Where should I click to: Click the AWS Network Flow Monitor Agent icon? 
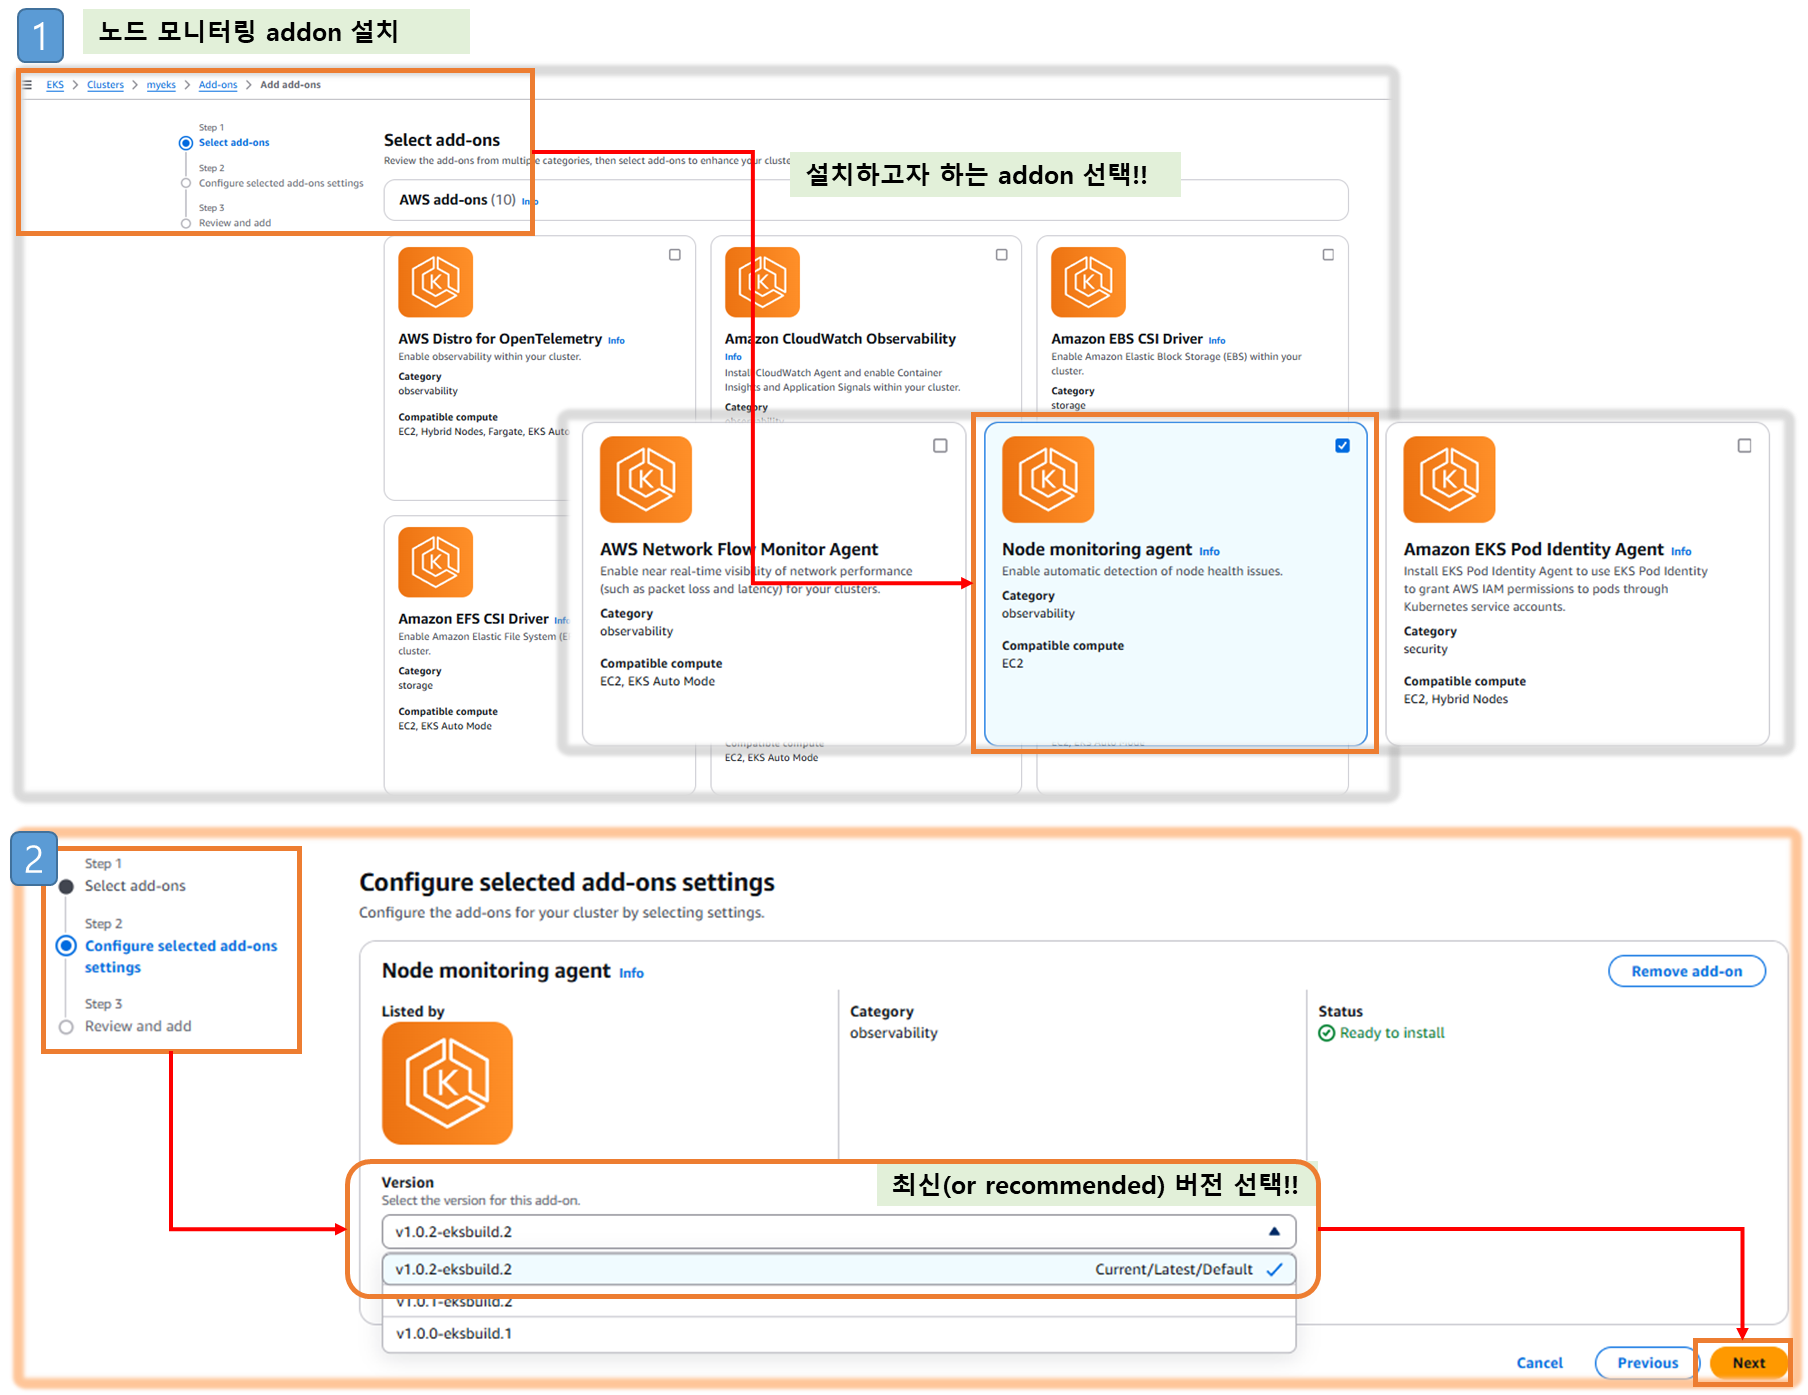click(x=646, y=479)
